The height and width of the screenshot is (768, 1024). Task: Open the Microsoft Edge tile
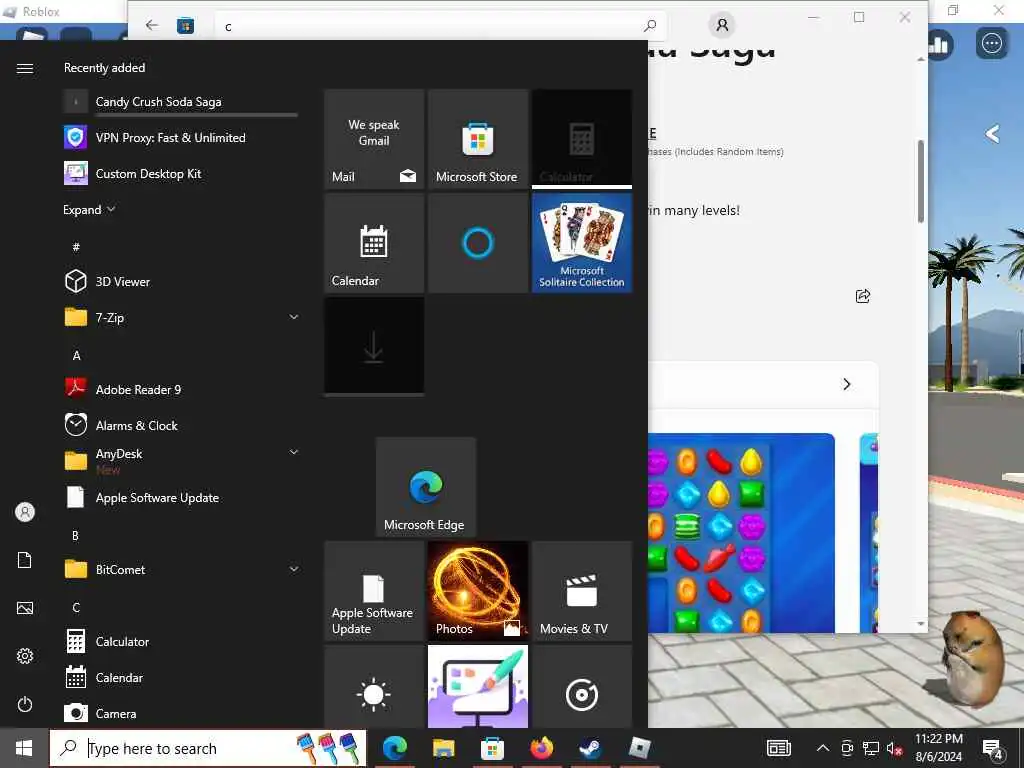(426, 487)
